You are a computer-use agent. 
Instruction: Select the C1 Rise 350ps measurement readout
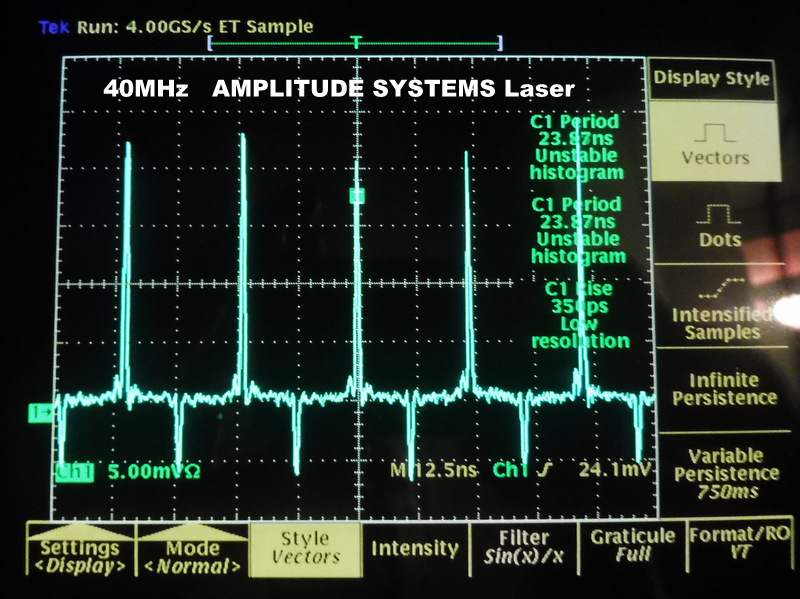pyautogui.click(x=579, y=314)
